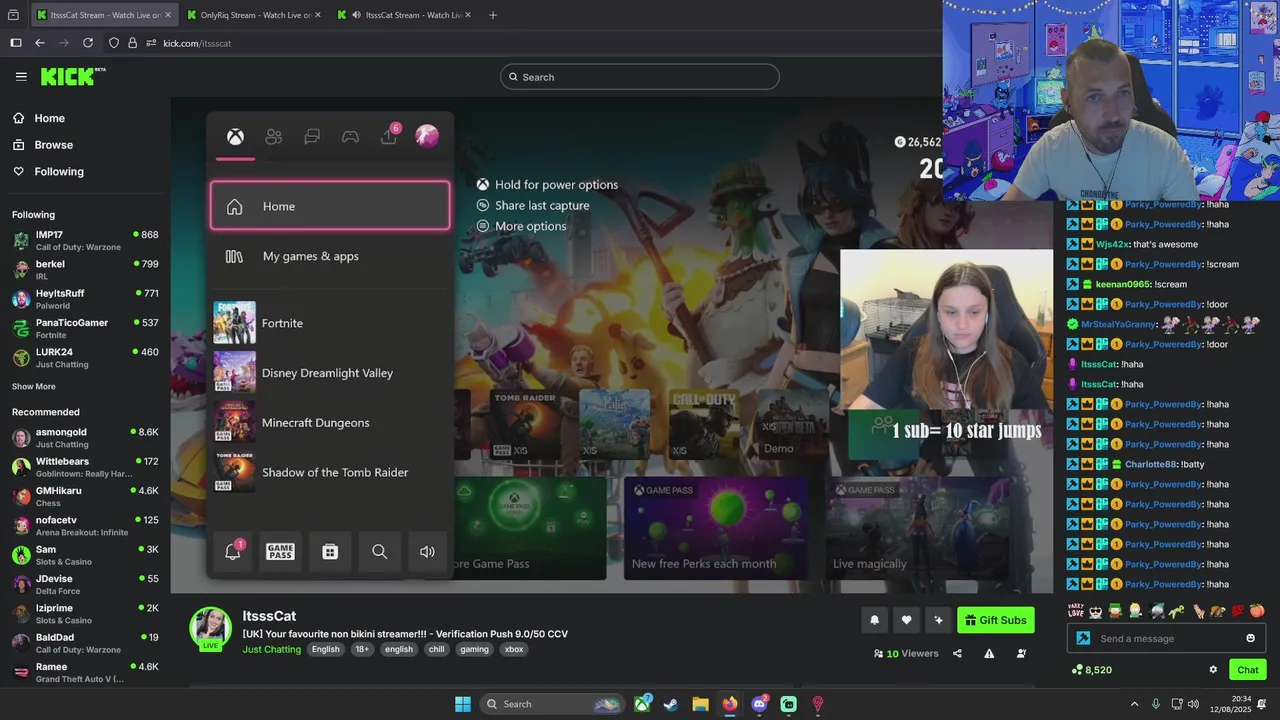Click the chill stream tag
This screenshot has height=720, width=1280.
(x=436, y=649)
